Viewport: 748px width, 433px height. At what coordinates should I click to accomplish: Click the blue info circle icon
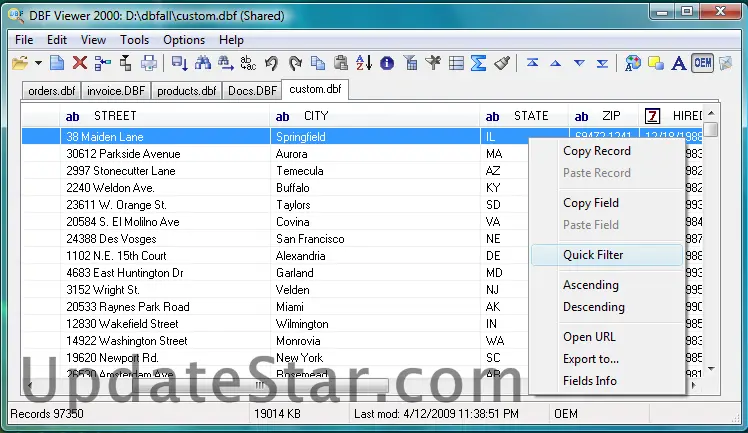pyautogui.click(x=387, y=63)
